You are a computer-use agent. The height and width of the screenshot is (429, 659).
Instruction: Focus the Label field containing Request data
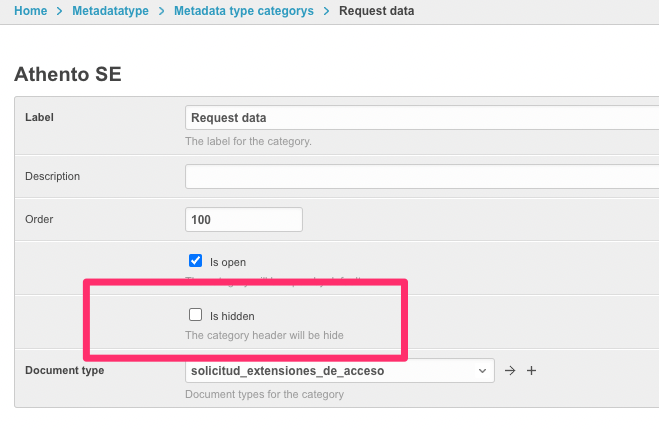coord(420,117)
